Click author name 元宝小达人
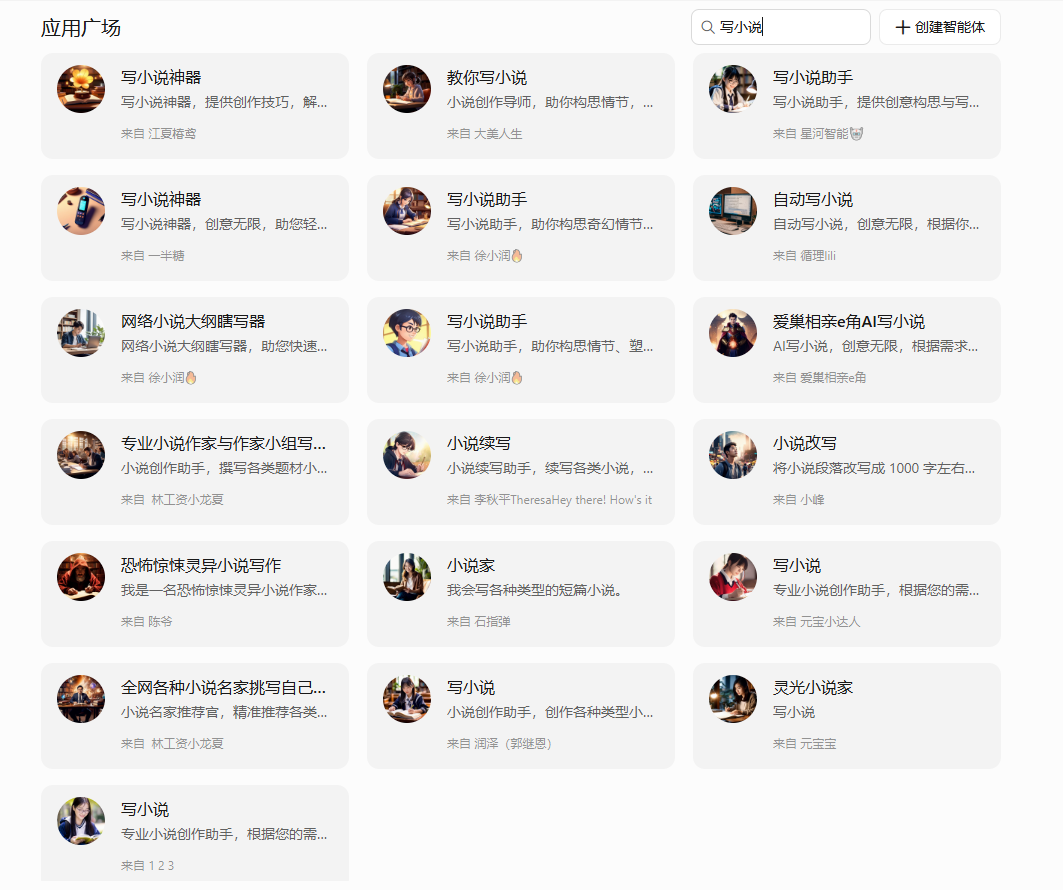The width and height of the screenshot is (1063, 890). click(830, 622)
